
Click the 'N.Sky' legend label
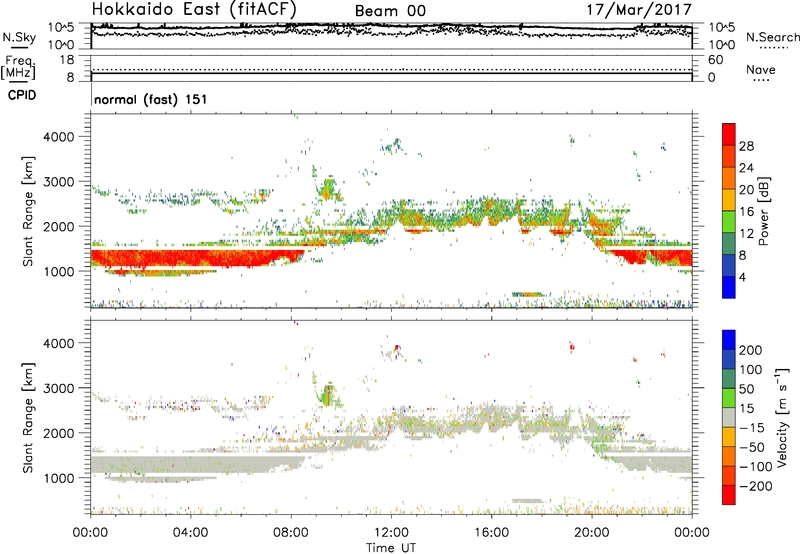pyautogui.click(x=19, y=37)
